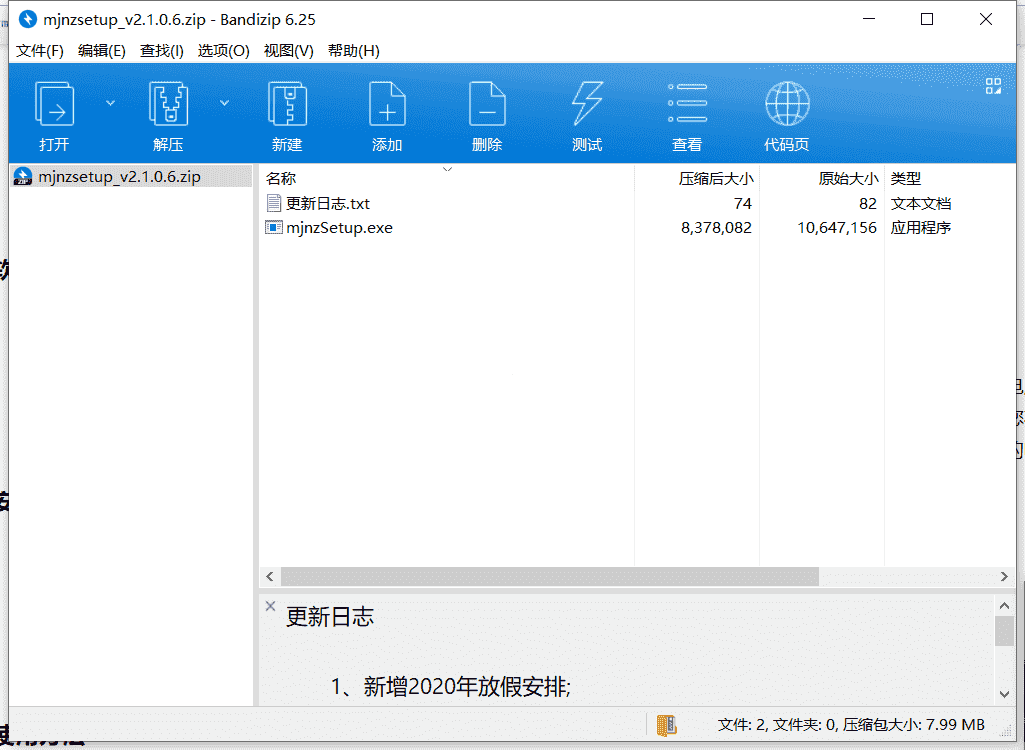1025x750 pixels.
Task: Open the 选项(O) menu
Action: 224,51
